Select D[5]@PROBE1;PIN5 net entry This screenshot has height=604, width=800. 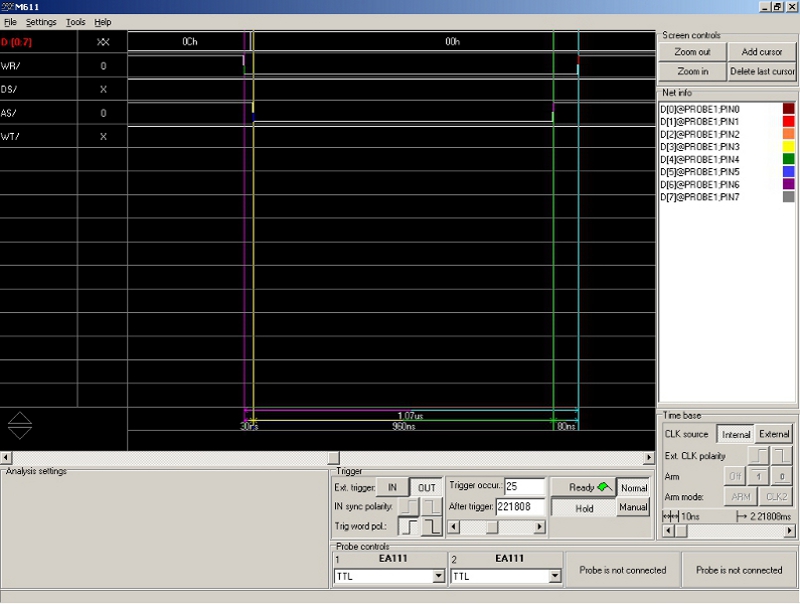(x=699, y=172)
